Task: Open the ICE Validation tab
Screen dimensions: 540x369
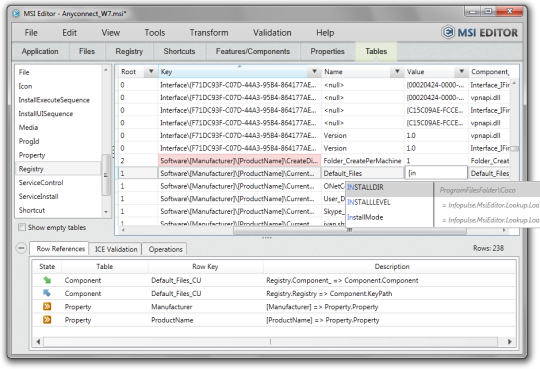Action: [x=116, y=249]
